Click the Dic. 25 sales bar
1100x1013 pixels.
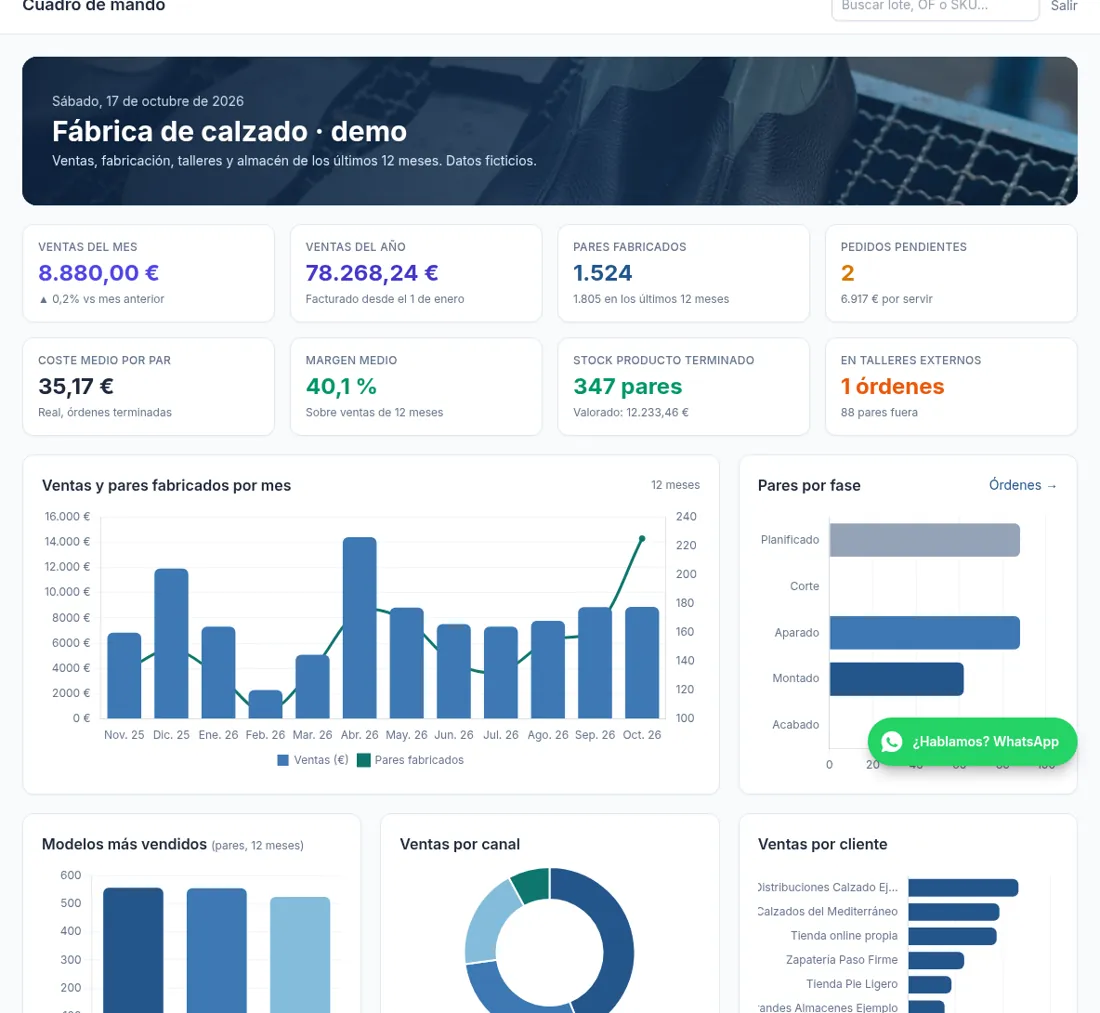click(x=171, y=643)
